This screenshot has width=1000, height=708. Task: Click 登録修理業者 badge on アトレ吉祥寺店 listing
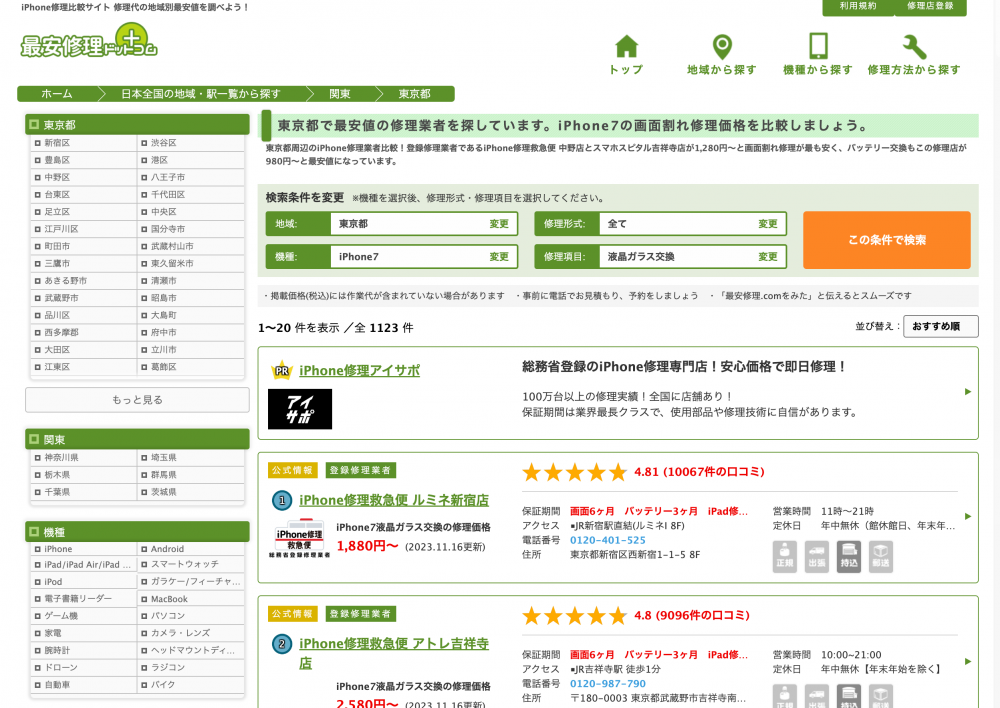click(360, 614)
